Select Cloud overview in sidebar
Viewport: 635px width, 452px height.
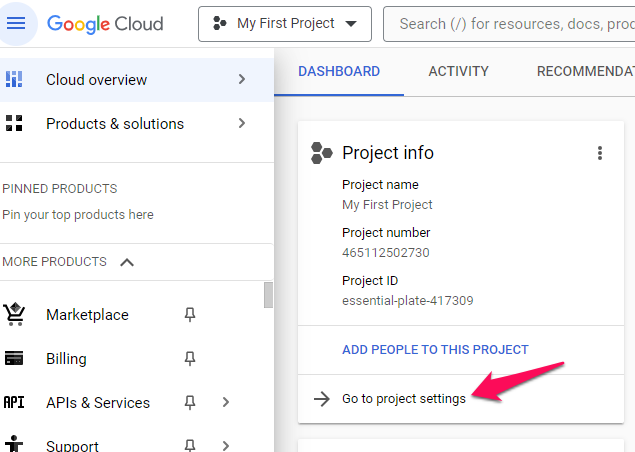(137, 79)
